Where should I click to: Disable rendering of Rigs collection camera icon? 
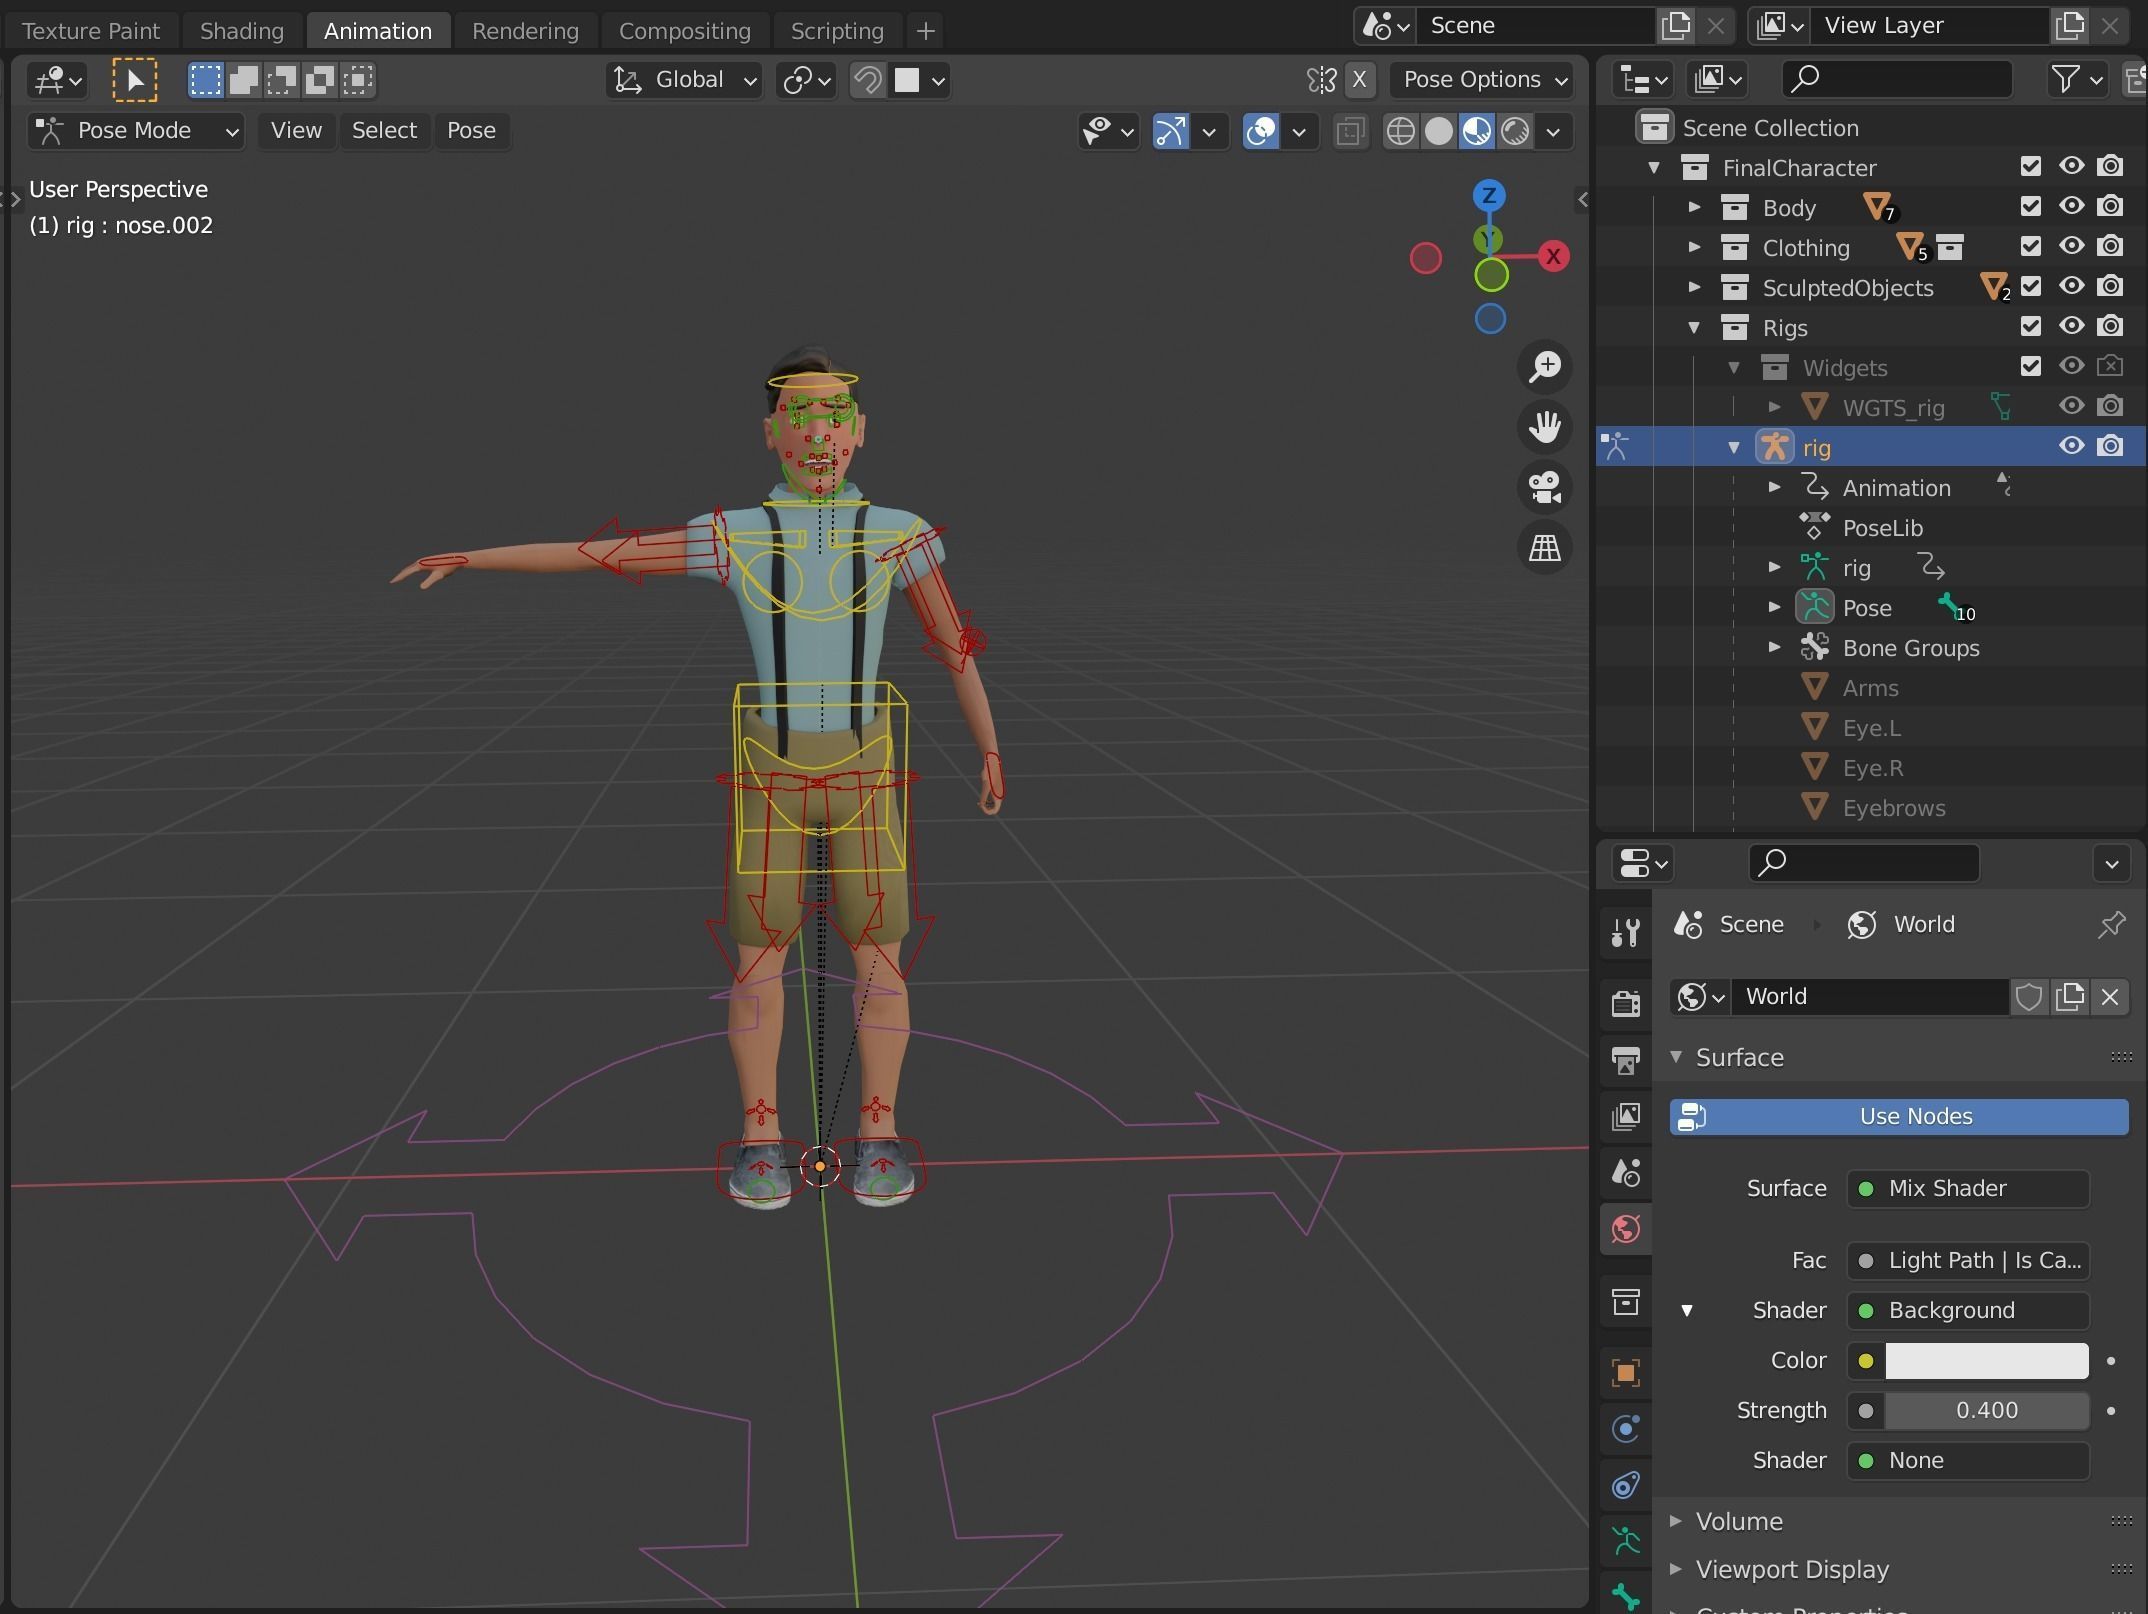tap(2110, 326)
